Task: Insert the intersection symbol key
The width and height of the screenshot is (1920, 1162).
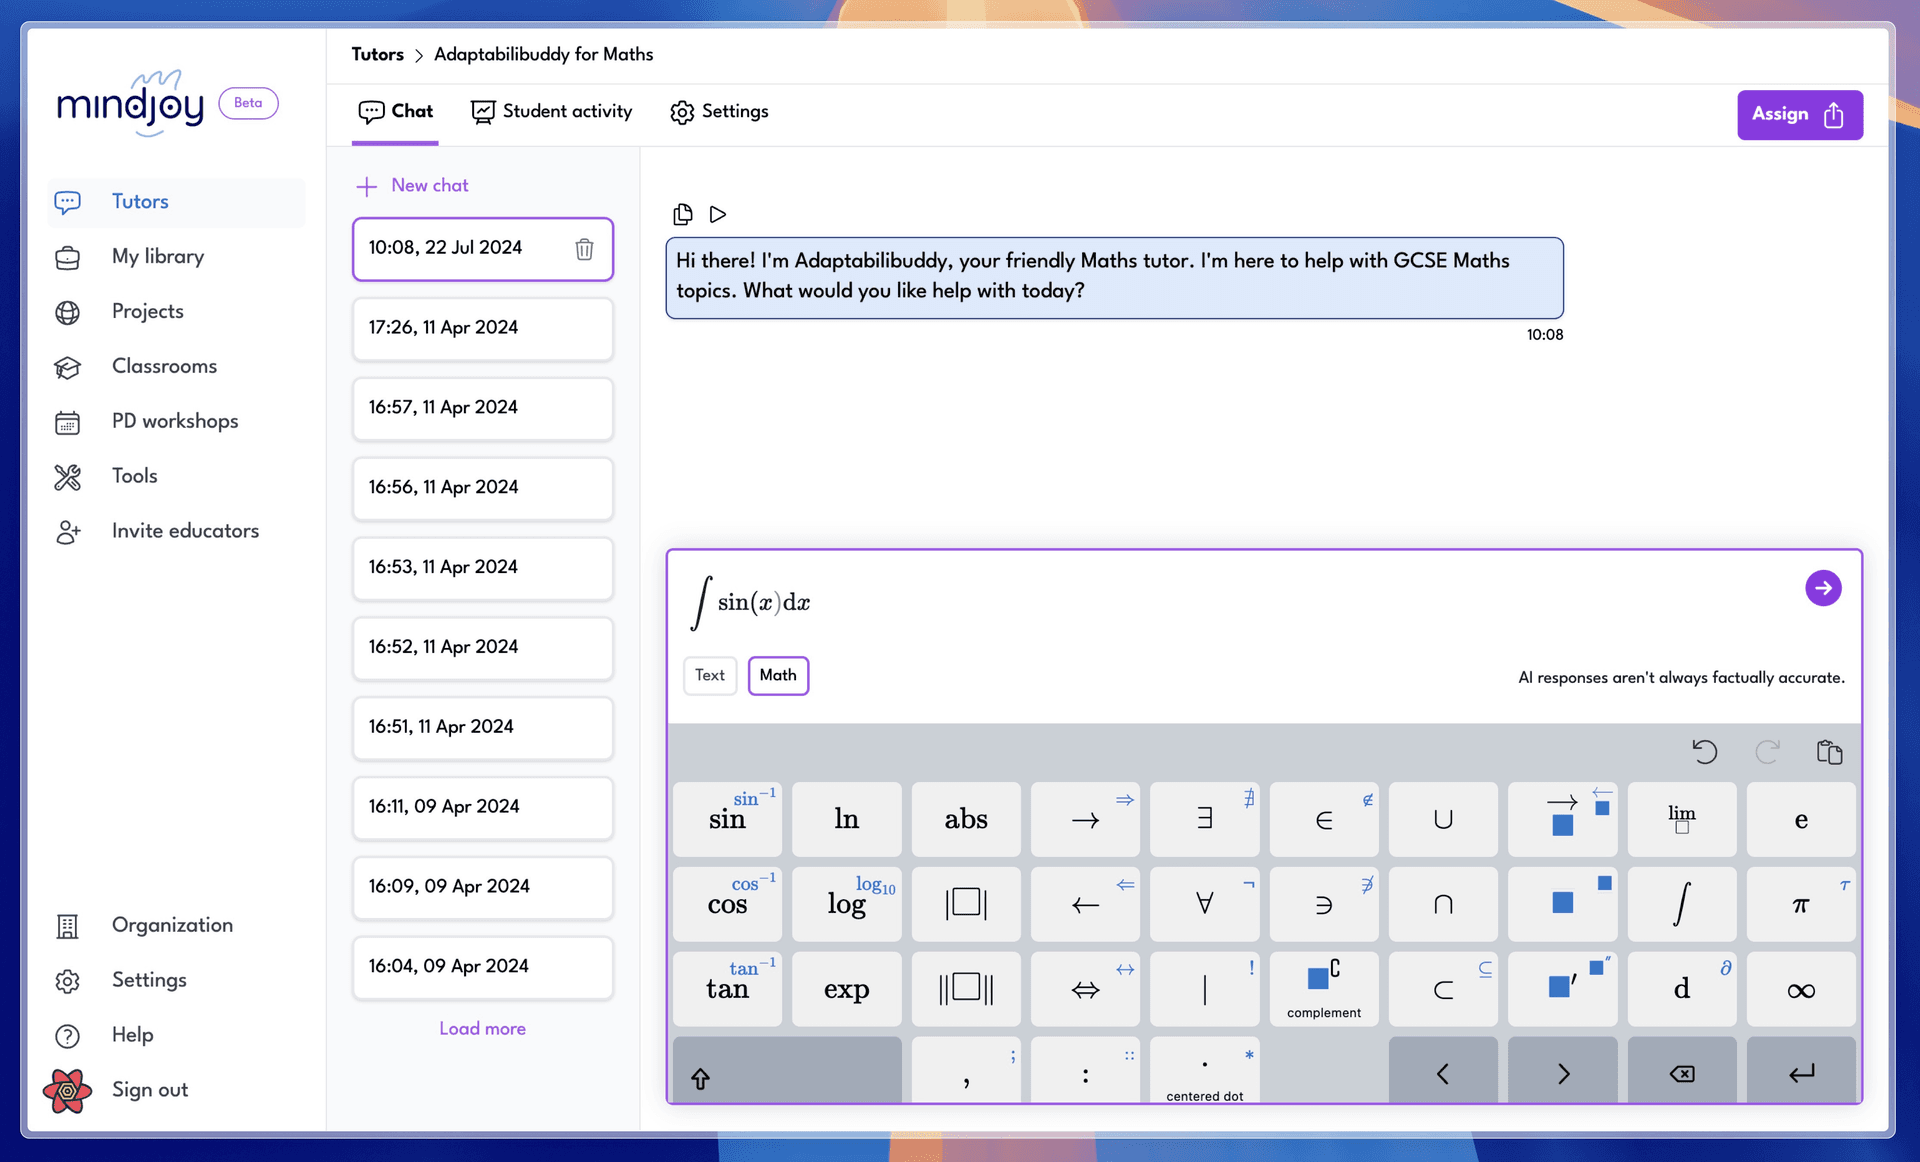Action: tap(1442, 904)
